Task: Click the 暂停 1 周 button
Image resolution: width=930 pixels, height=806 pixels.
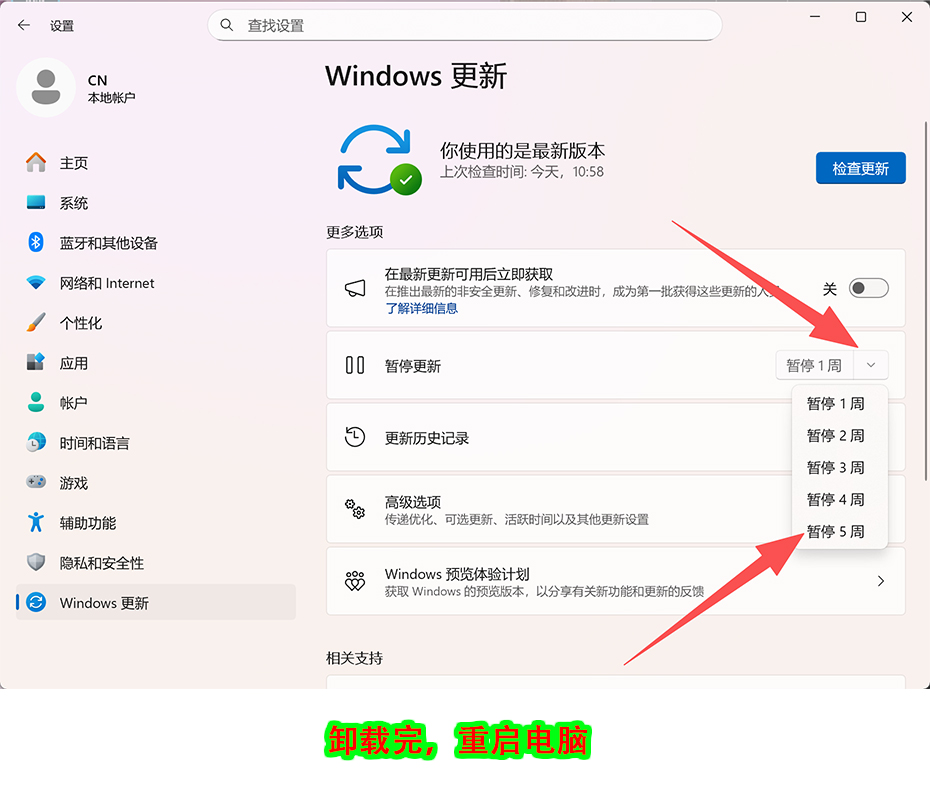Action: pyautogui.click(x=814, y=365)
